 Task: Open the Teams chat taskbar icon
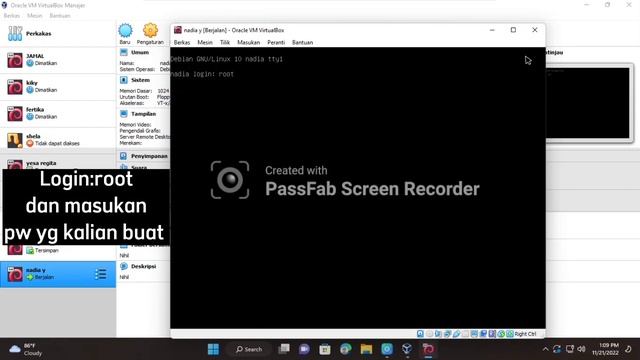click(304, 349)
